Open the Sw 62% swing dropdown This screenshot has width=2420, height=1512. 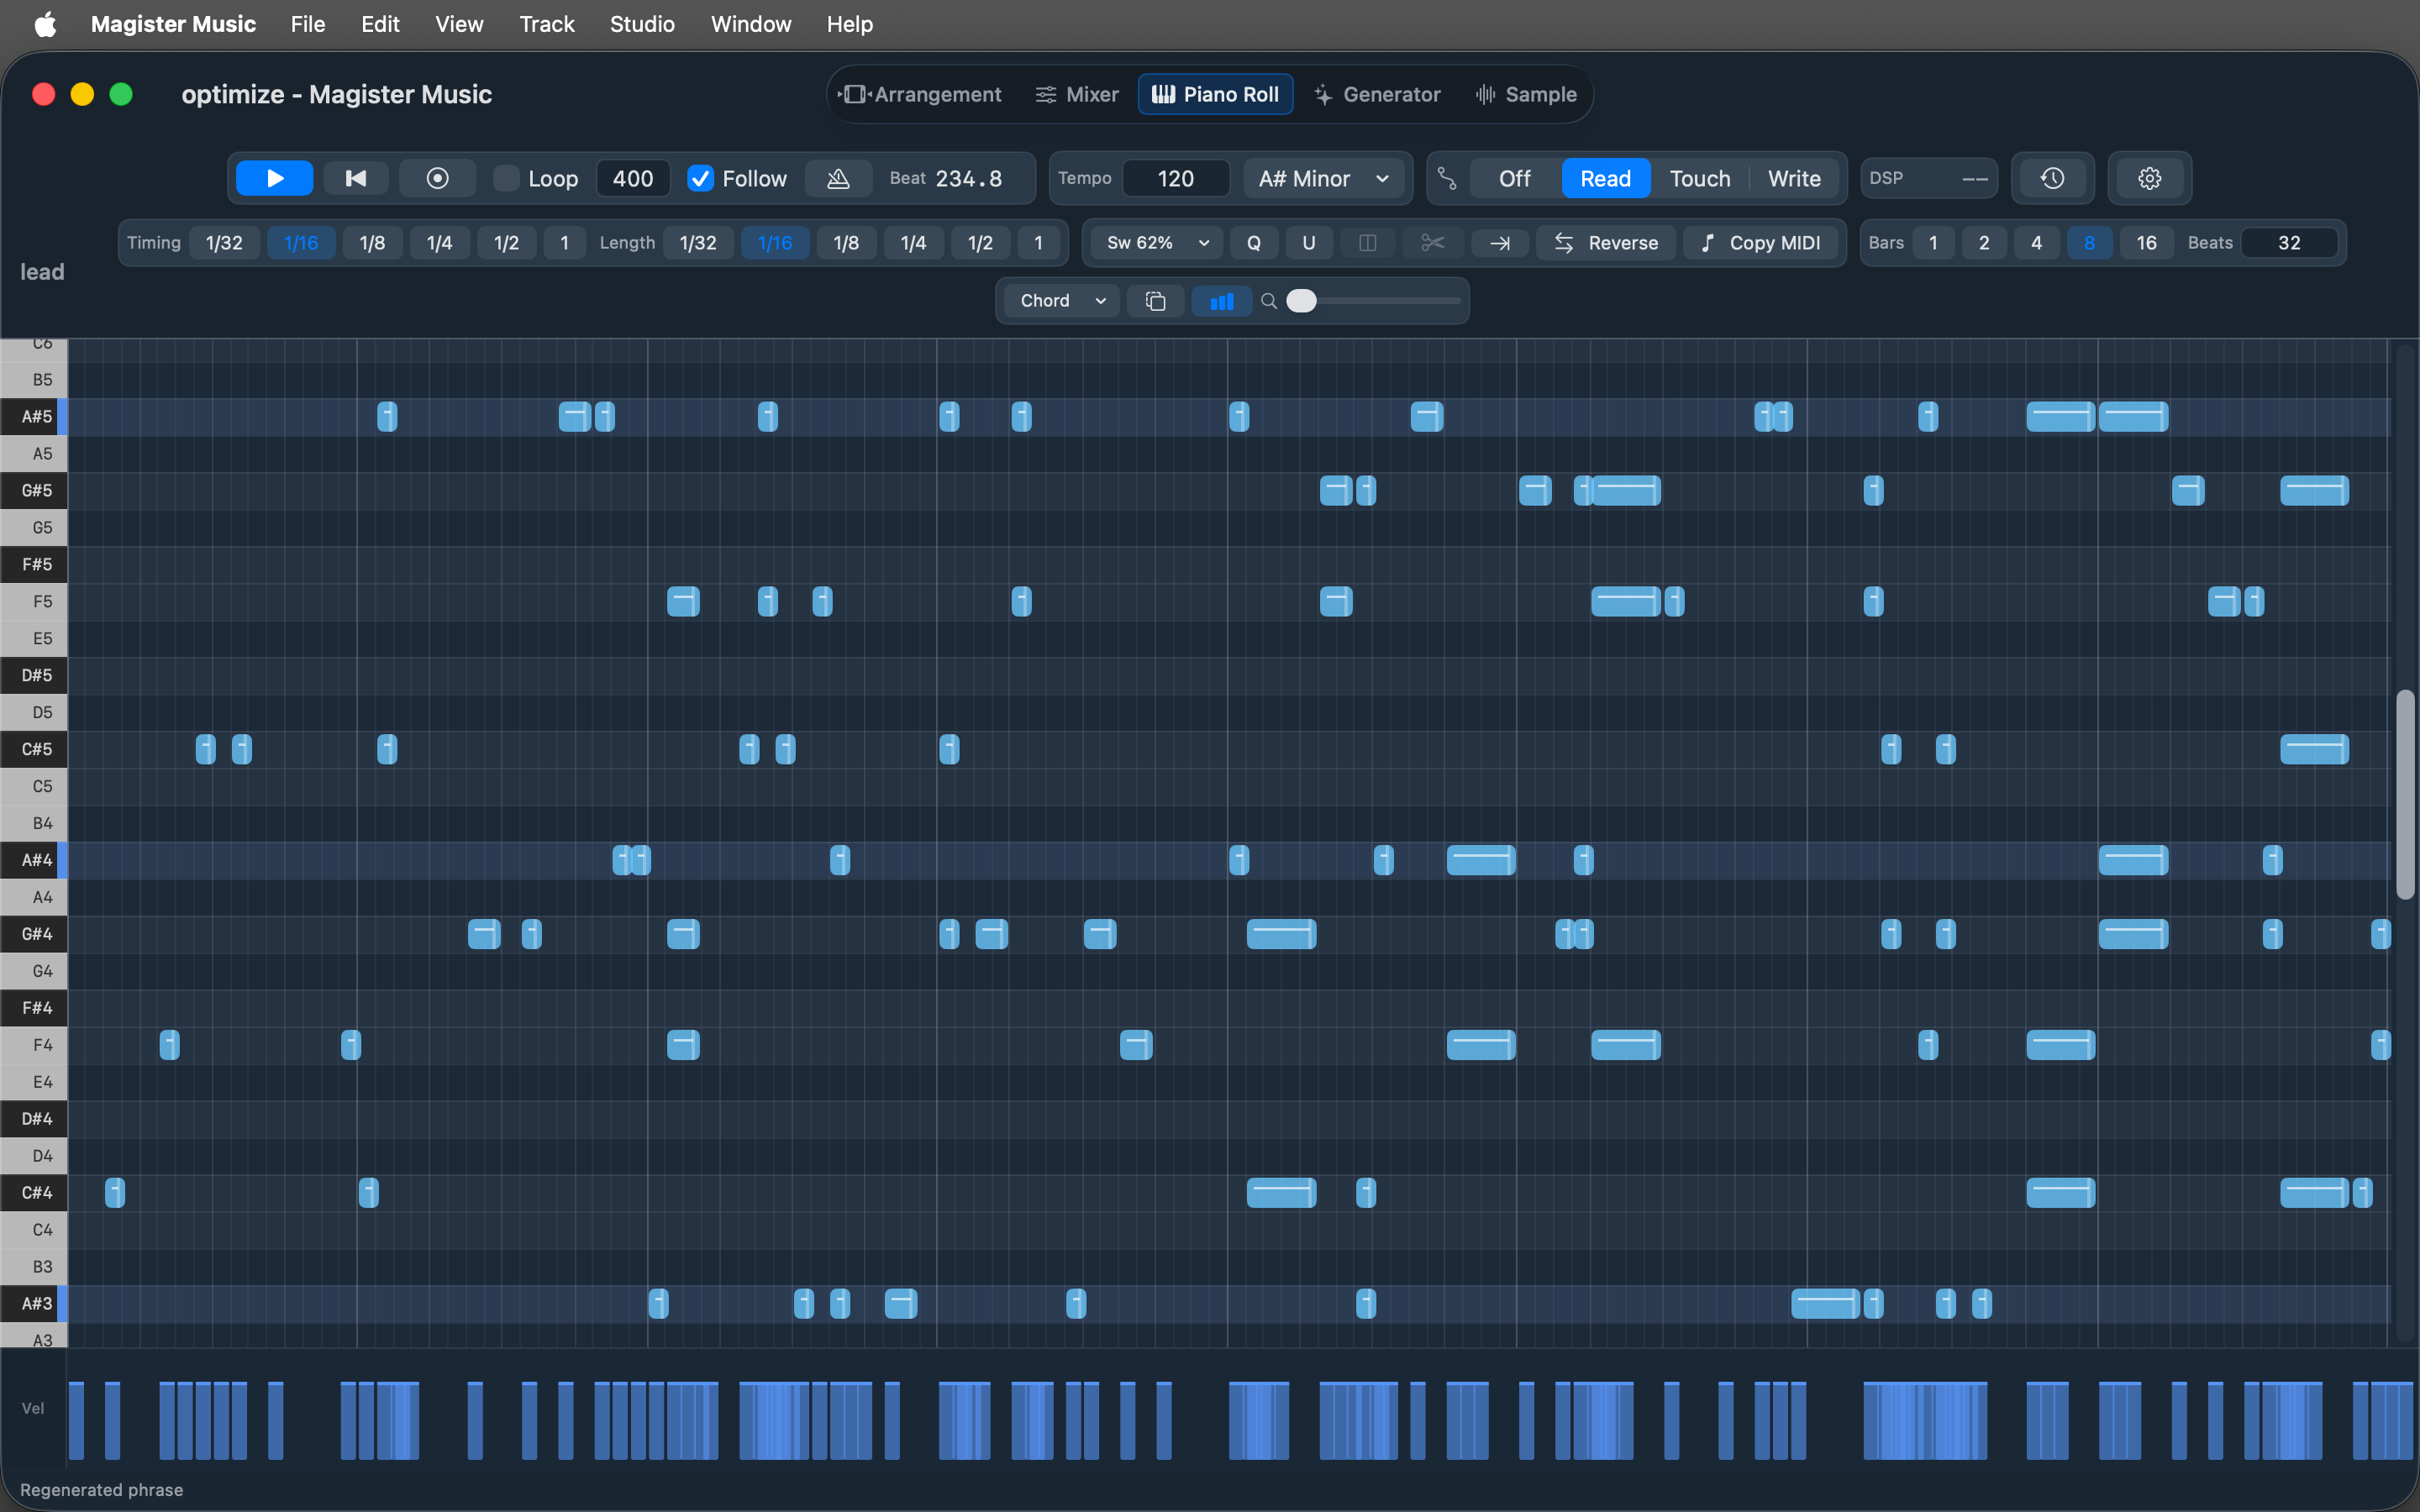pyautogui.click(x=1157, y=243)
